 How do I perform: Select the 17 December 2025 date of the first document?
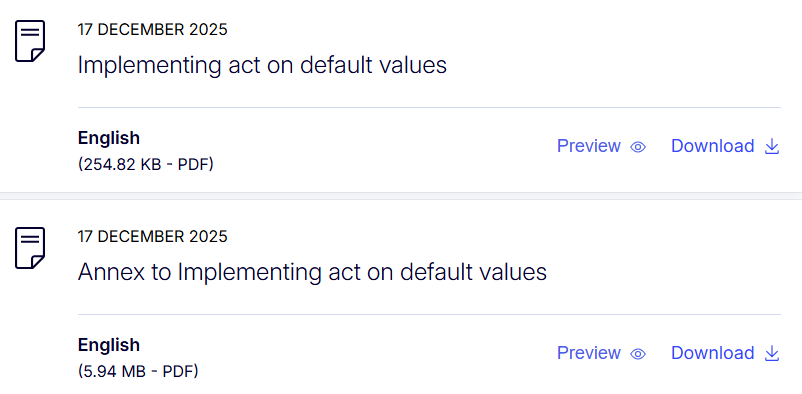coord(152,30)
